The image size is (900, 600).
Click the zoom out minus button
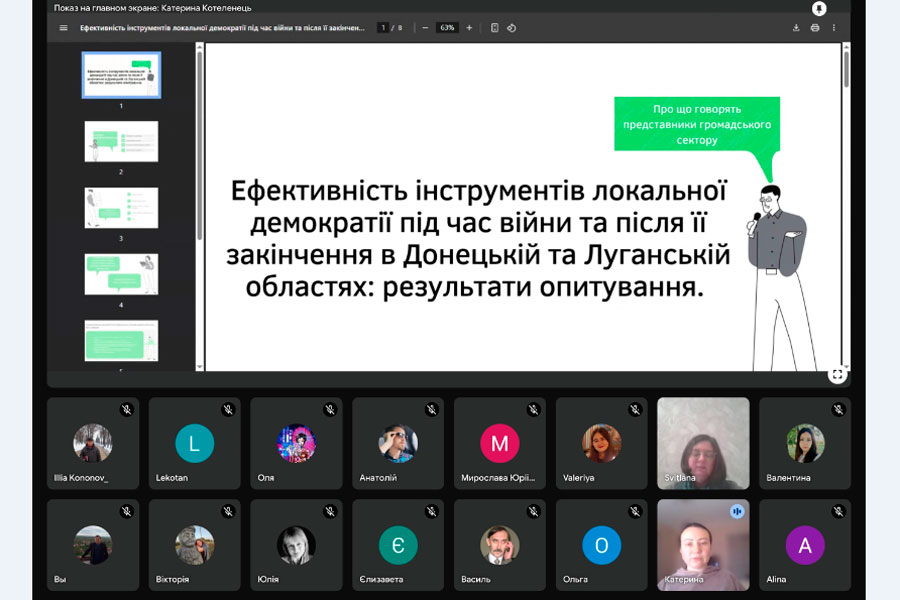click(x=425, y=28)
